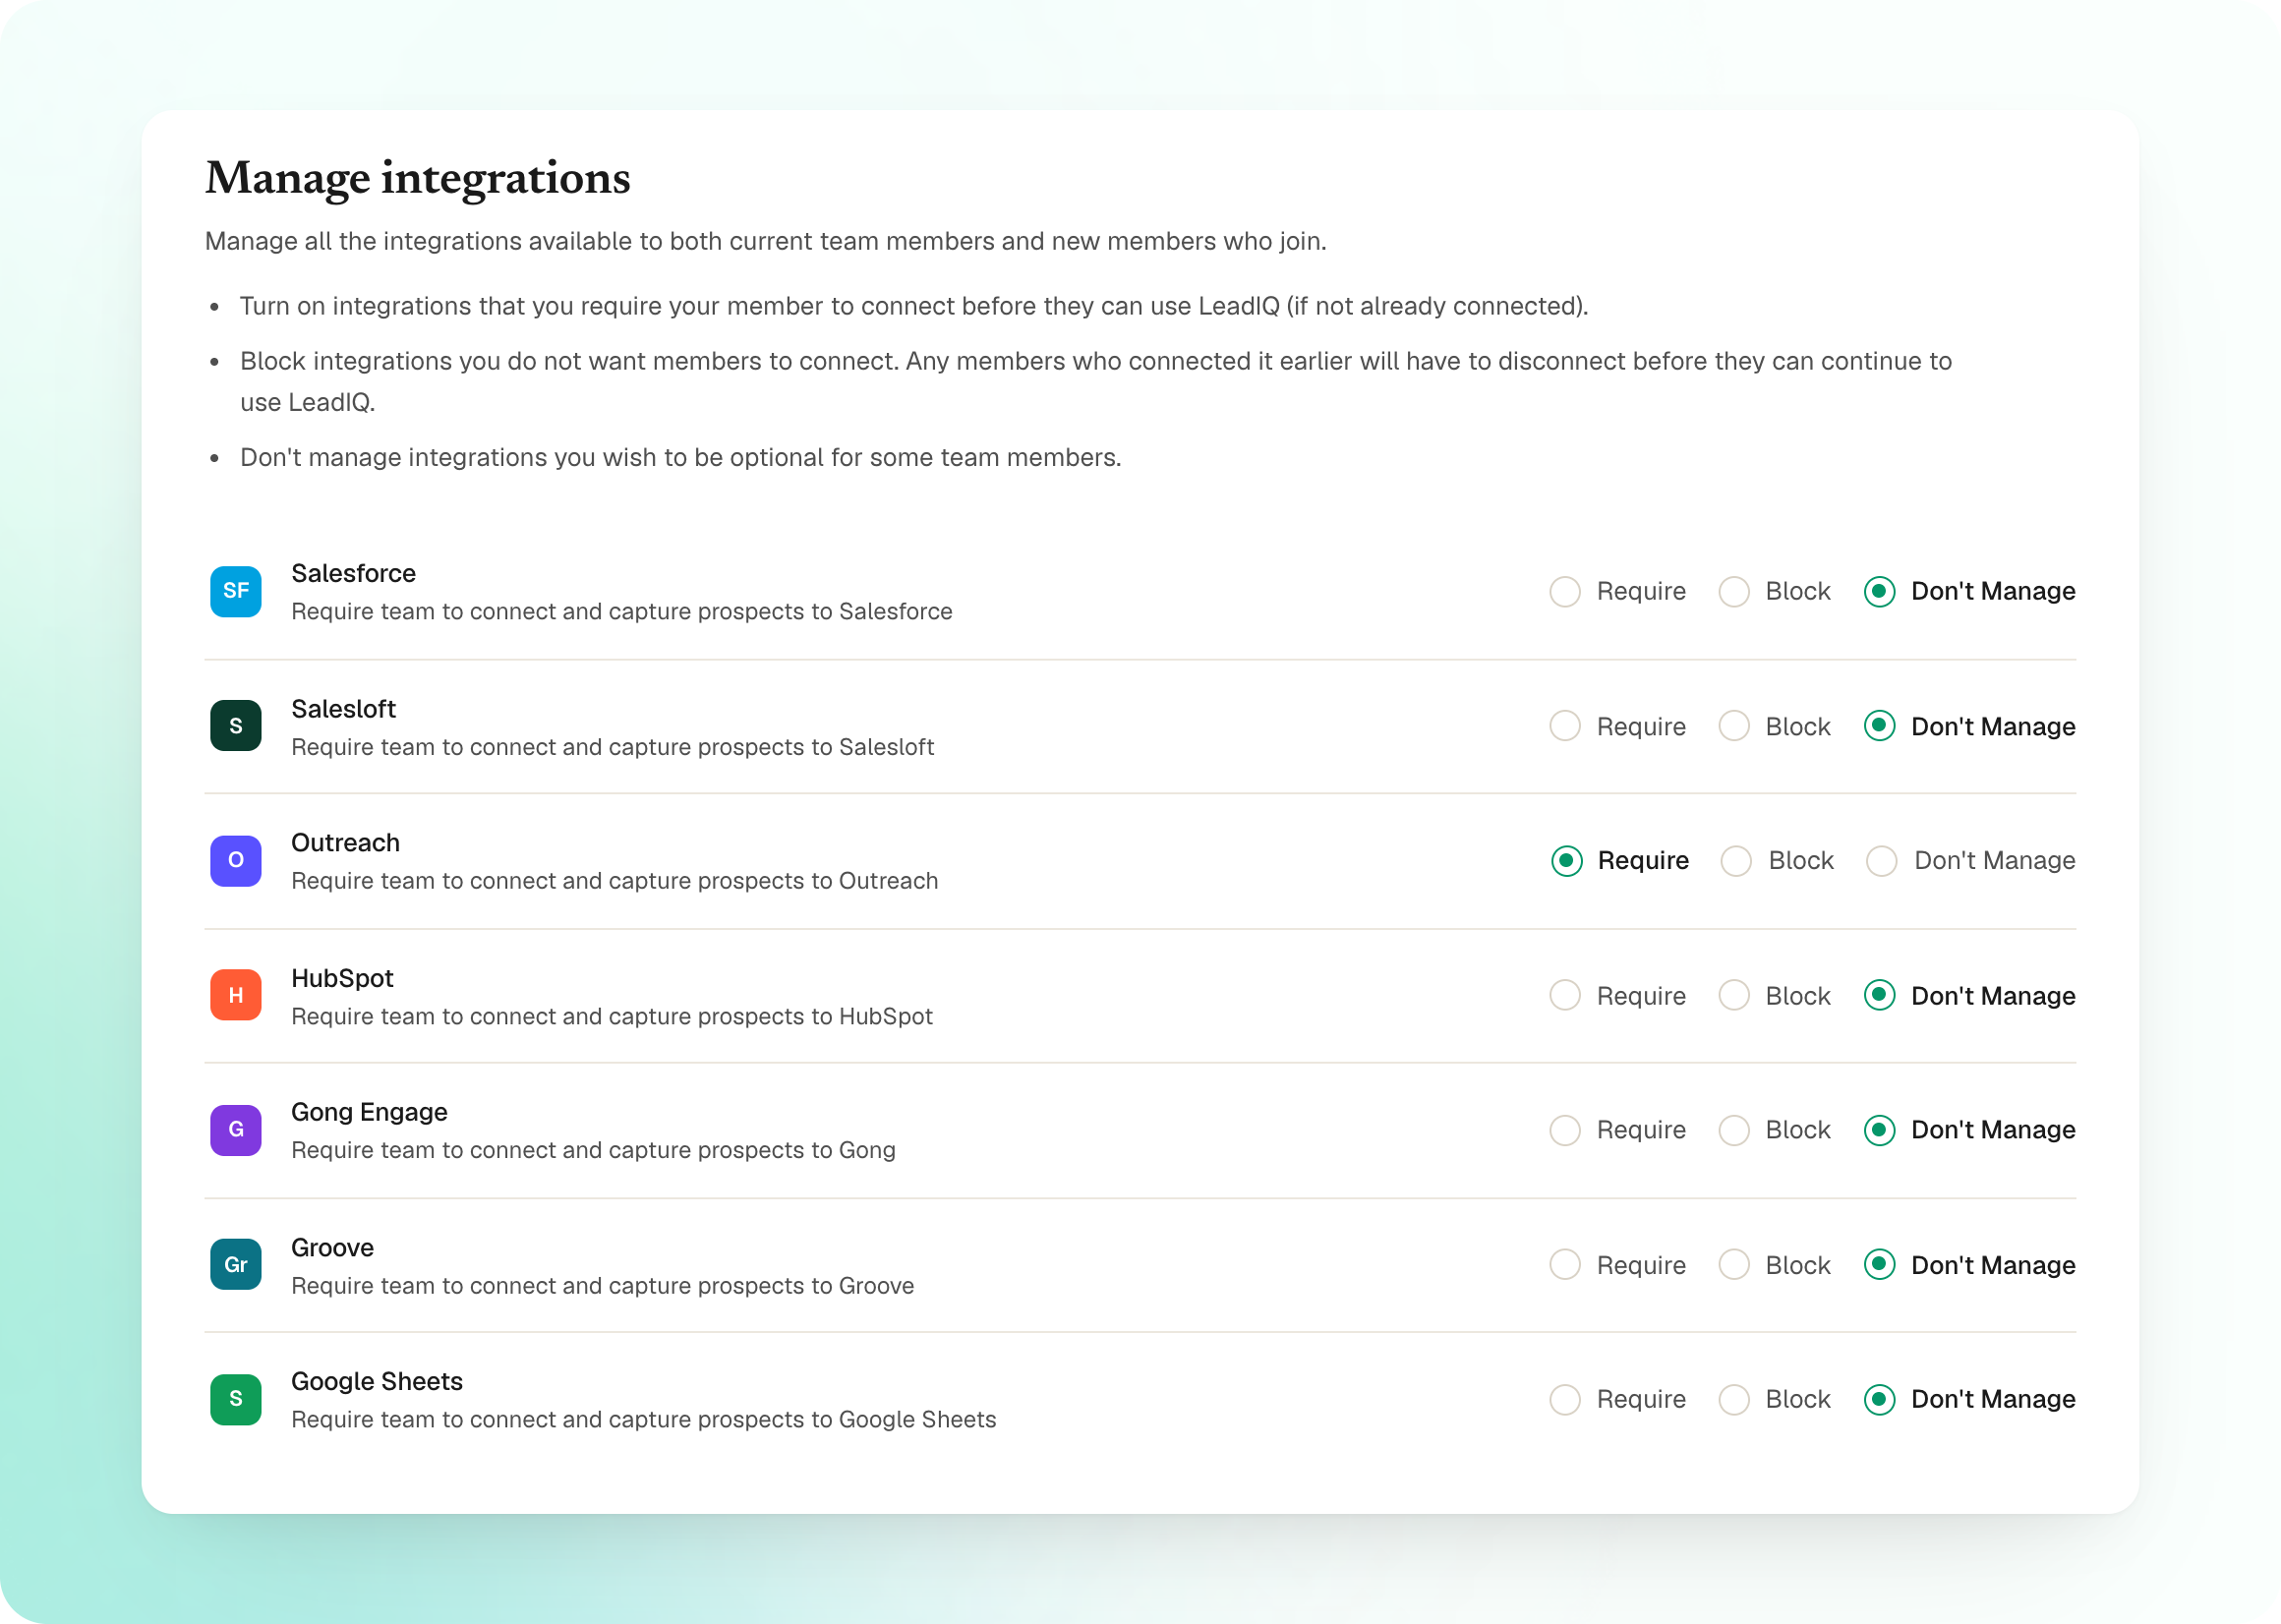The image size is (2281, 1624).
Task: Require the Gong Engage integration
Action: point(1565,1130)
